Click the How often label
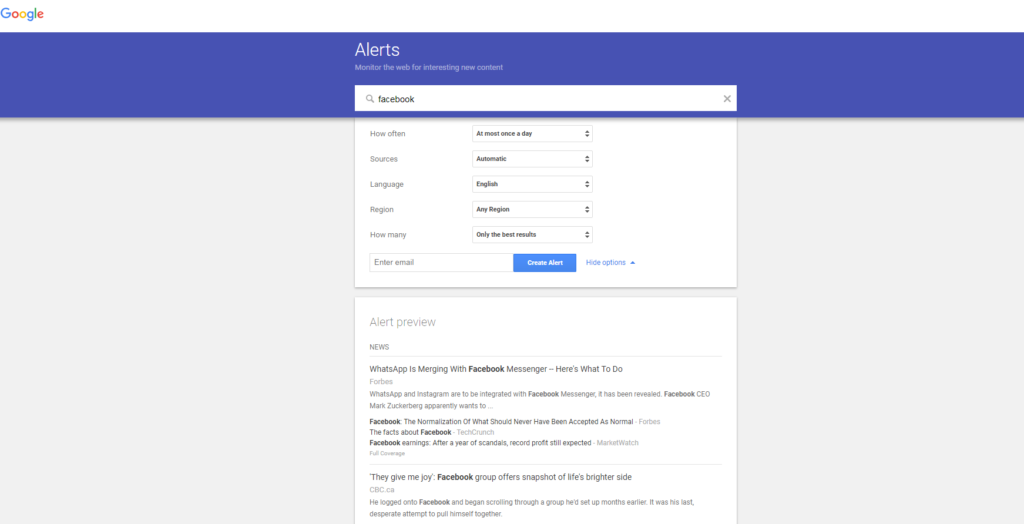Screen dimensions: 1024x524 pyautogui.click(x=387, y=134)
